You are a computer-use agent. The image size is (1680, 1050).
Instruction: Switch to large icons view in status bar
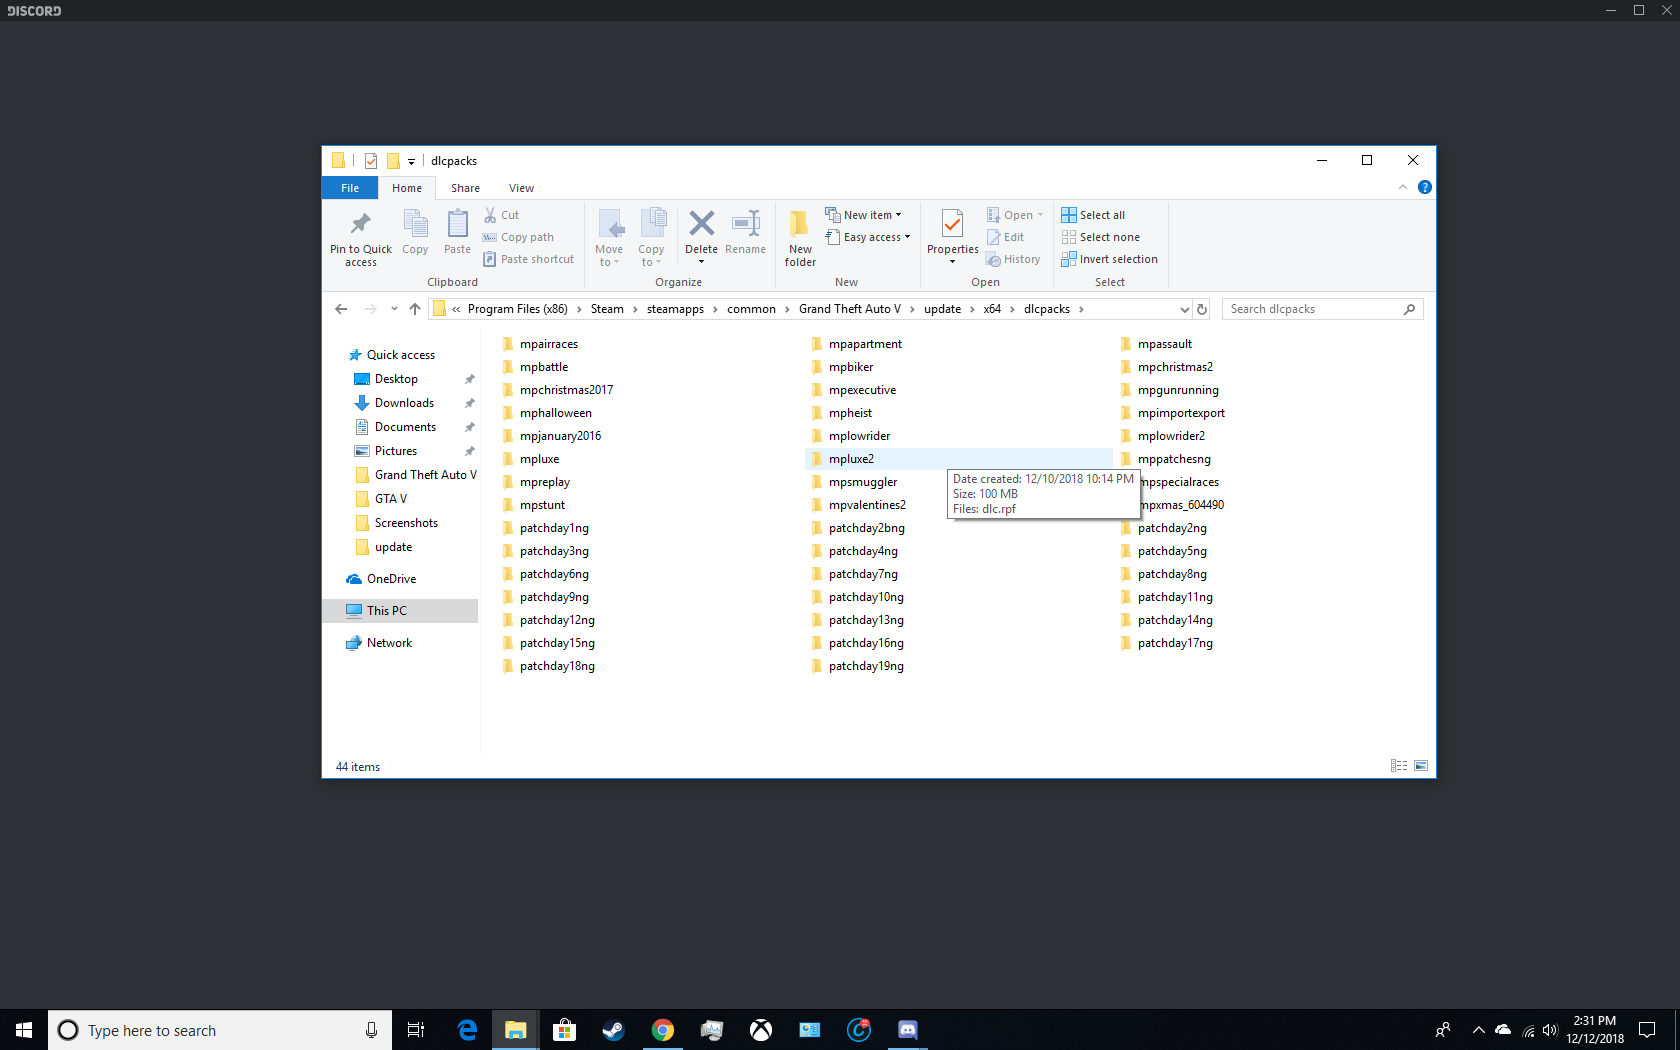(x=1421, y=766)
